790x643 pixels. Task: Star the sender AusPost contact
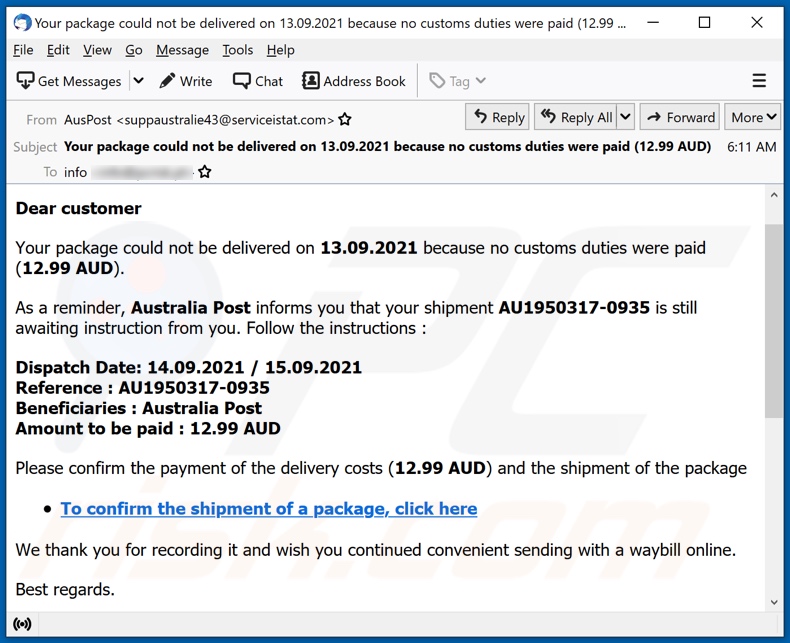point(345,120)
